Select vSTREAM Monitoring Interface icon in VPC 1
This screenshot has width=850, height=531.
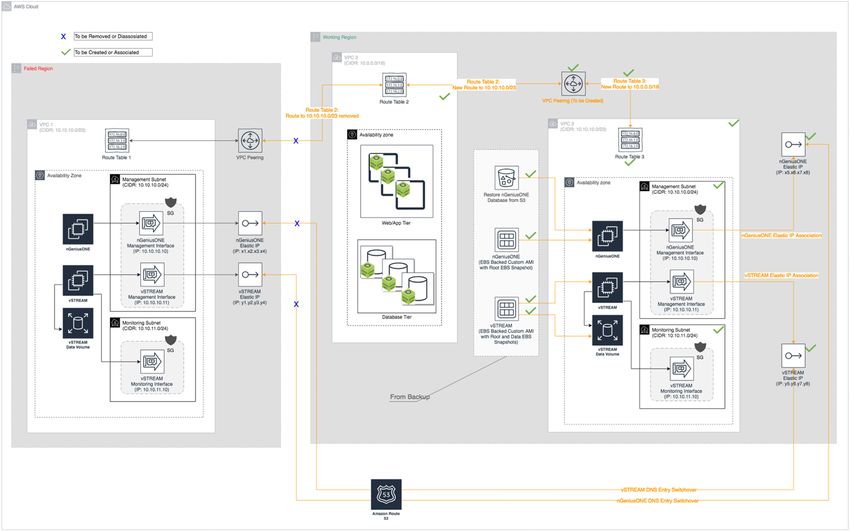[x=152, y=362]
